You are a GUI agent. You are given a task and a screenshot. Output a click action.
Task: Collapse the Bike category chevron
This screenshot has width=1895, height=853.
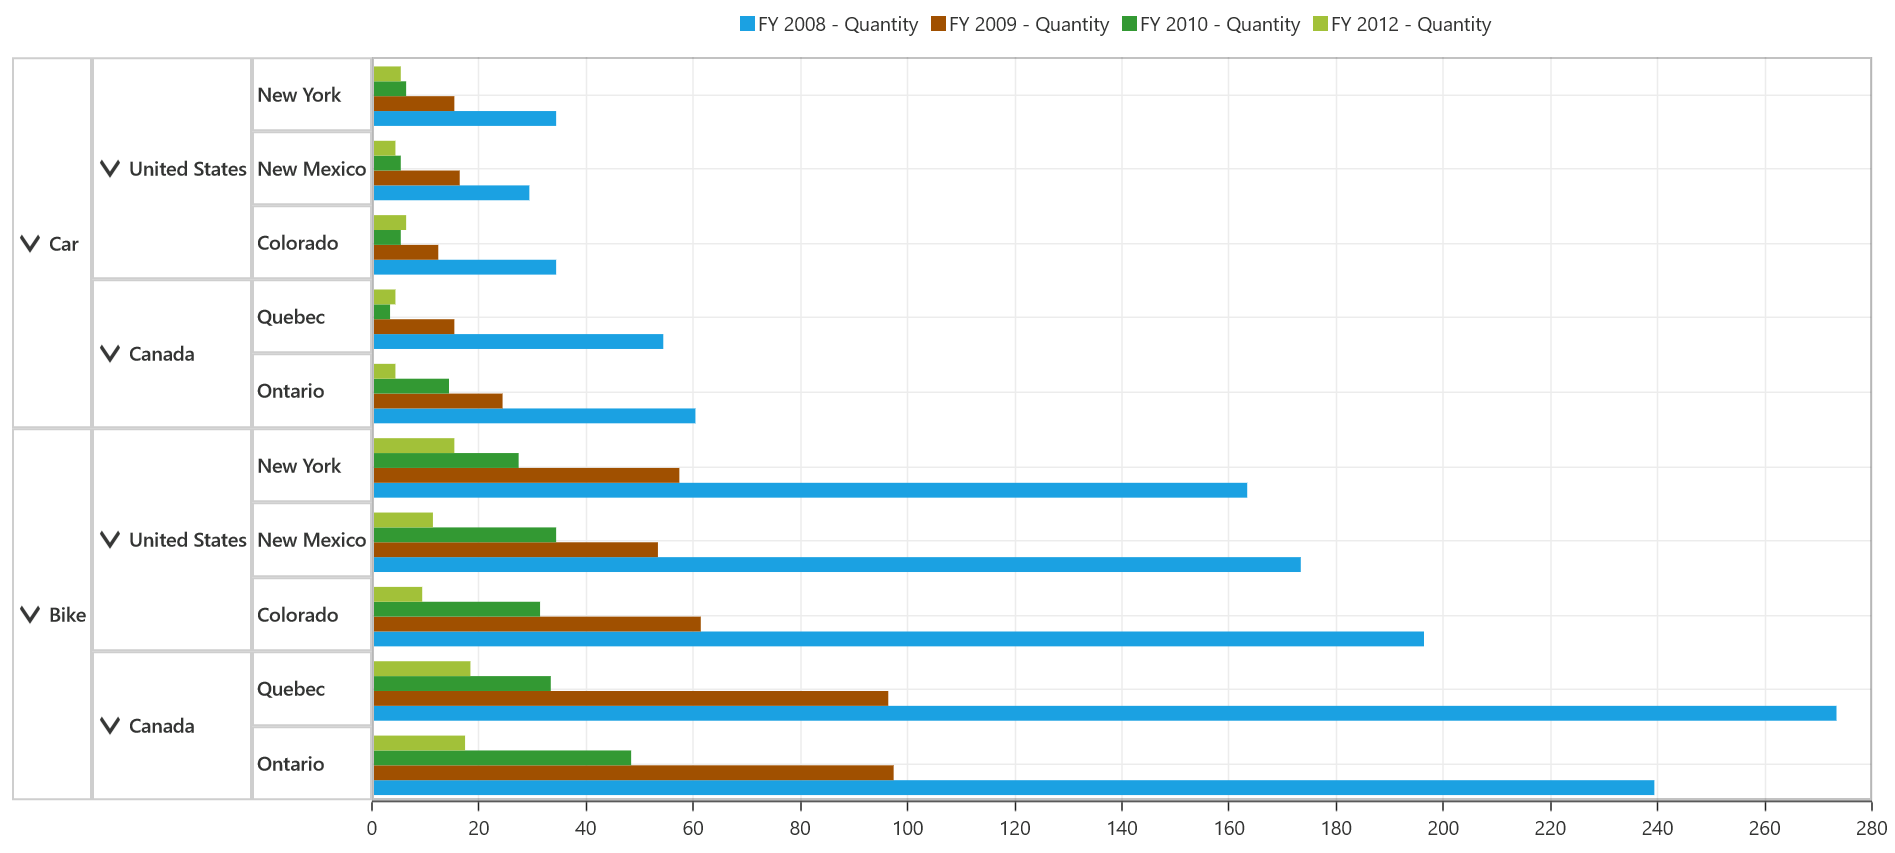[30, 615]
